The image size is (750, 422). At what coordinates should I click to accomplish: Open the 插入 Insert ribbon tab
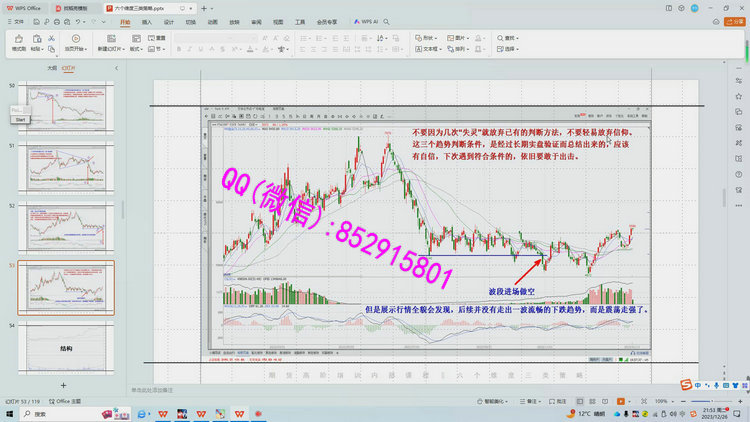147,21
